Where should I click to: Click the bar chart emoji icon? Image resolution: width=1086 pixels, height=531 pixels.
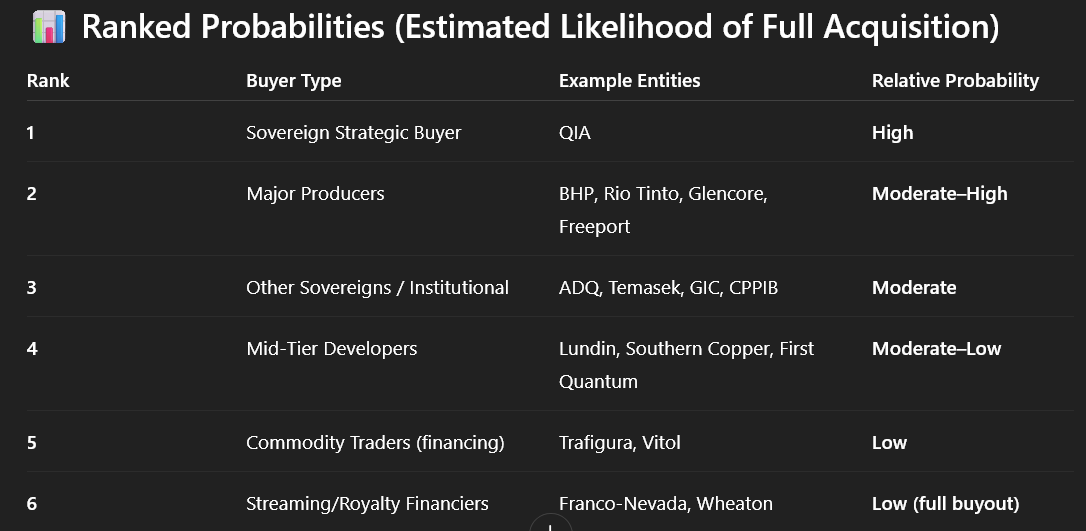click(x=47, y=27)
